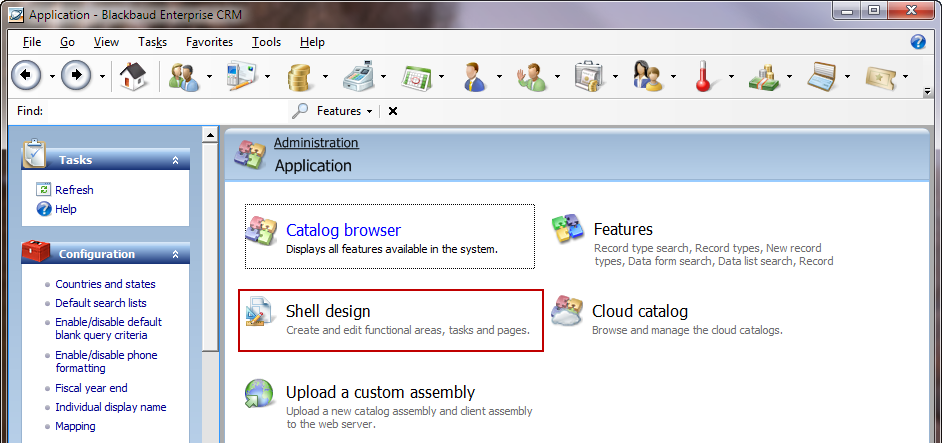
Task: Expand the Revenue coins dropdown arrow
Action: (x=325, y=76)
